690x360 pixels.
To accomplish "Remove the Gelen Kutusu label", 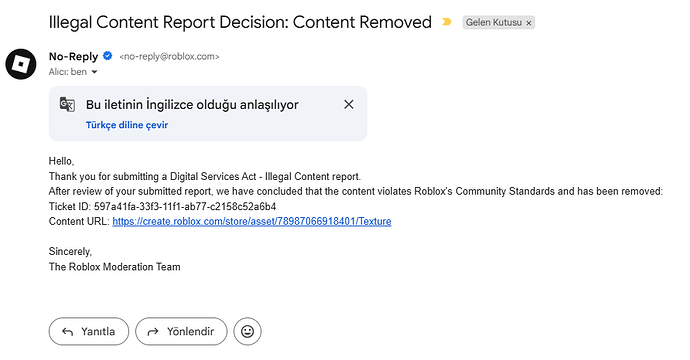I will 529,23.
